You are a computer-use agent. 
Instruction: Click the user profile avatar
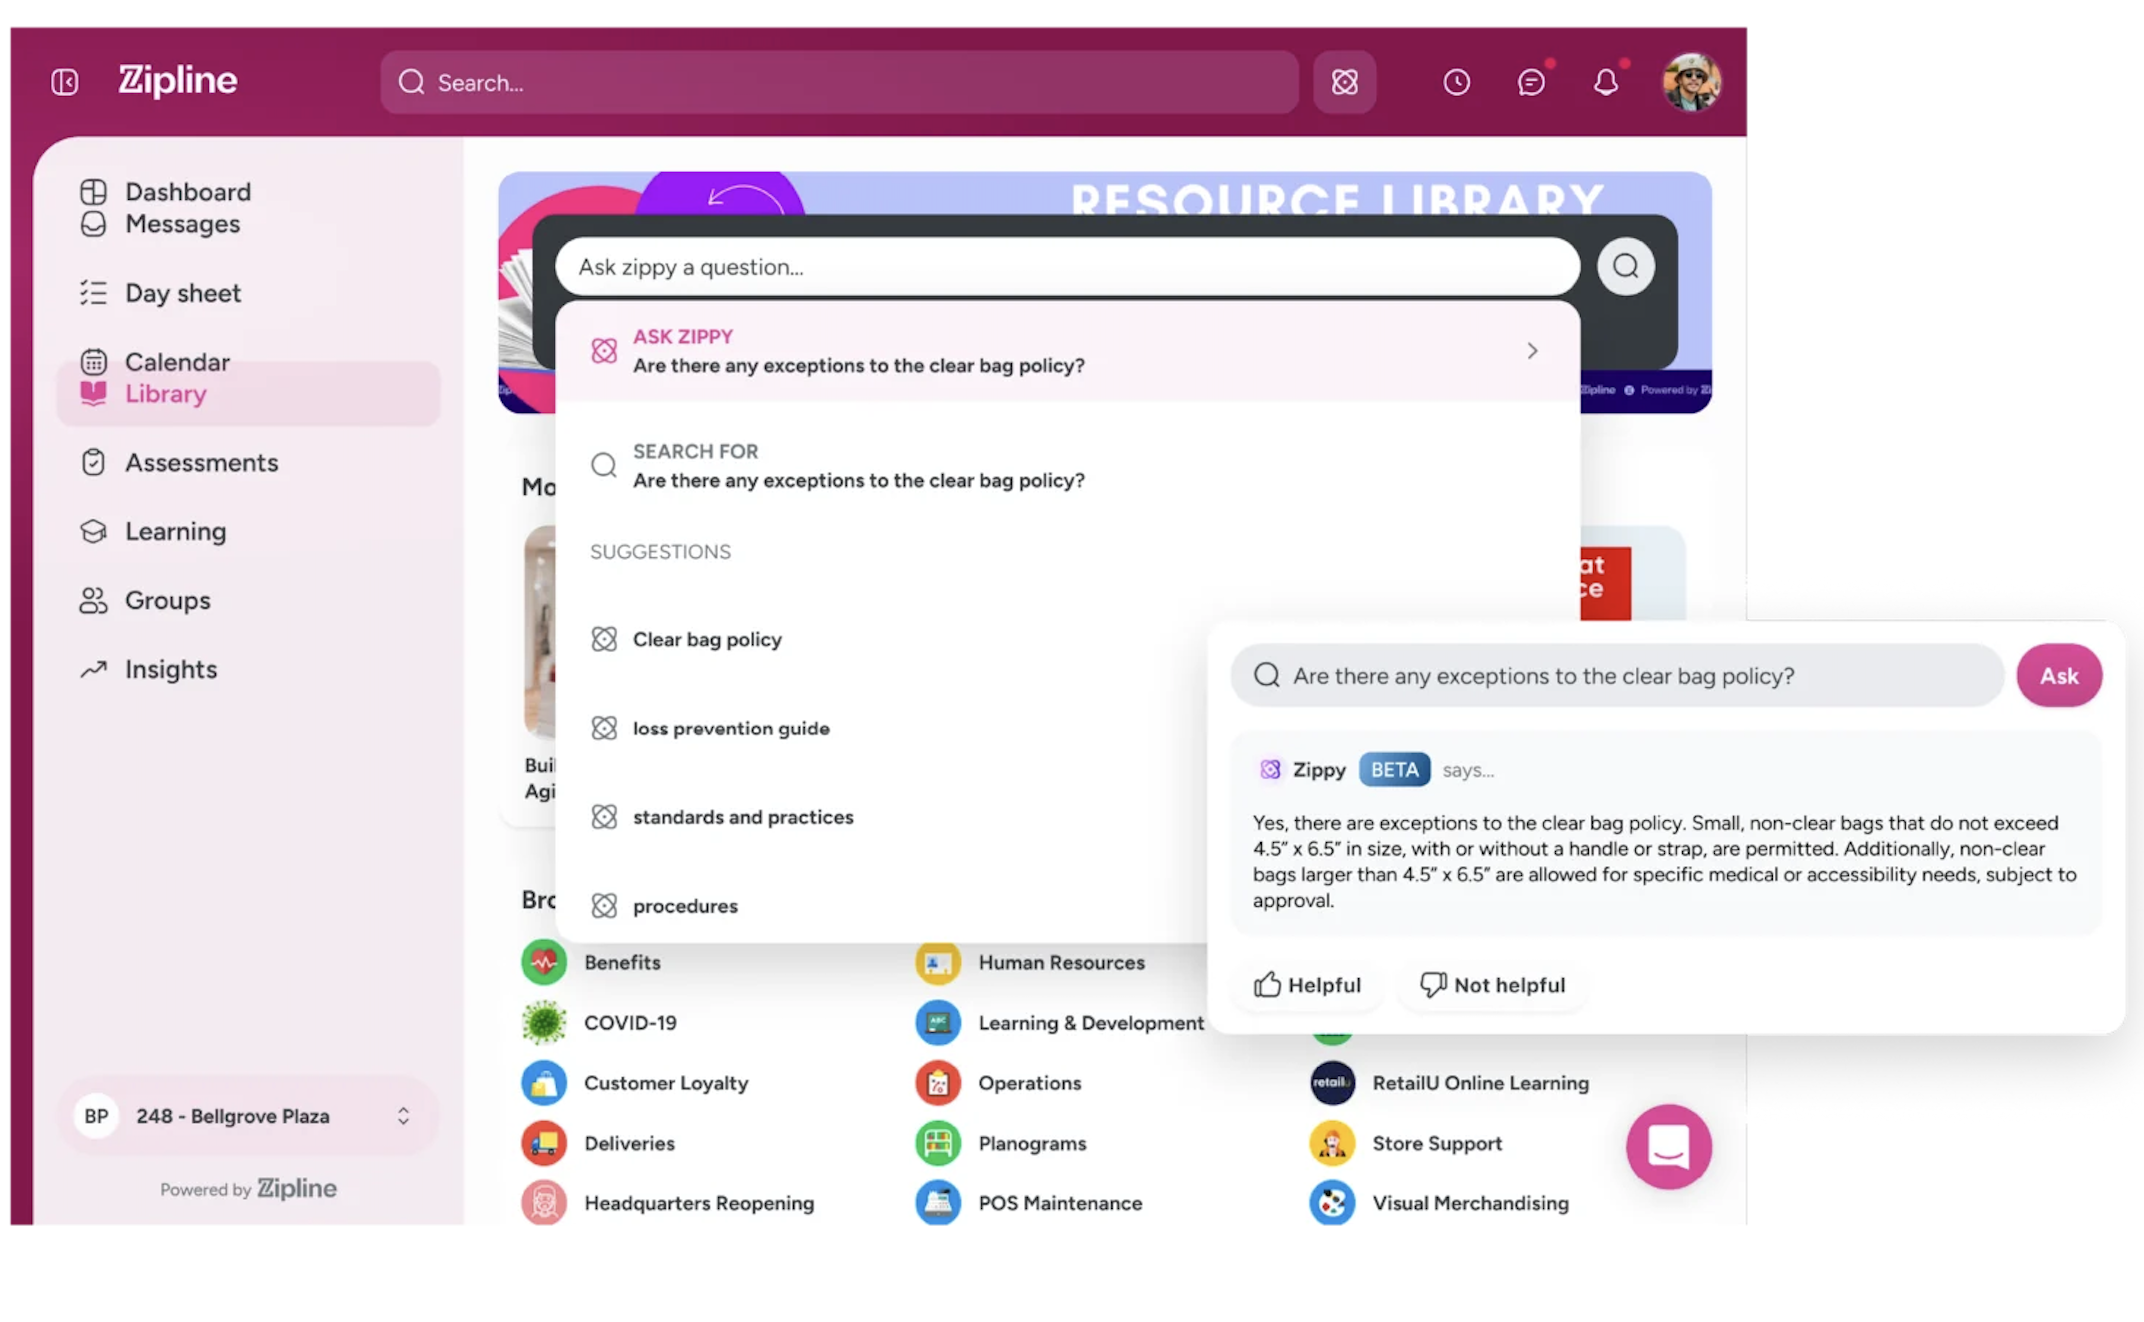tap(1690, 82)
